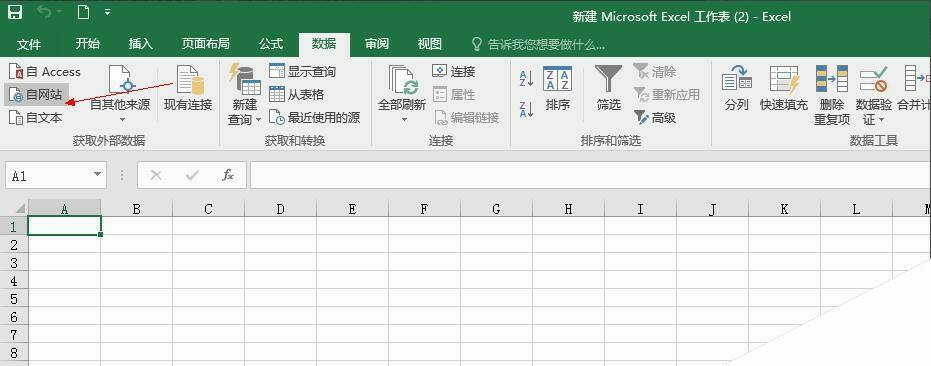Screen dimensions: 931x366
Task: Open the customize quick access toolbar dropdown
Action: click(107, 12)
